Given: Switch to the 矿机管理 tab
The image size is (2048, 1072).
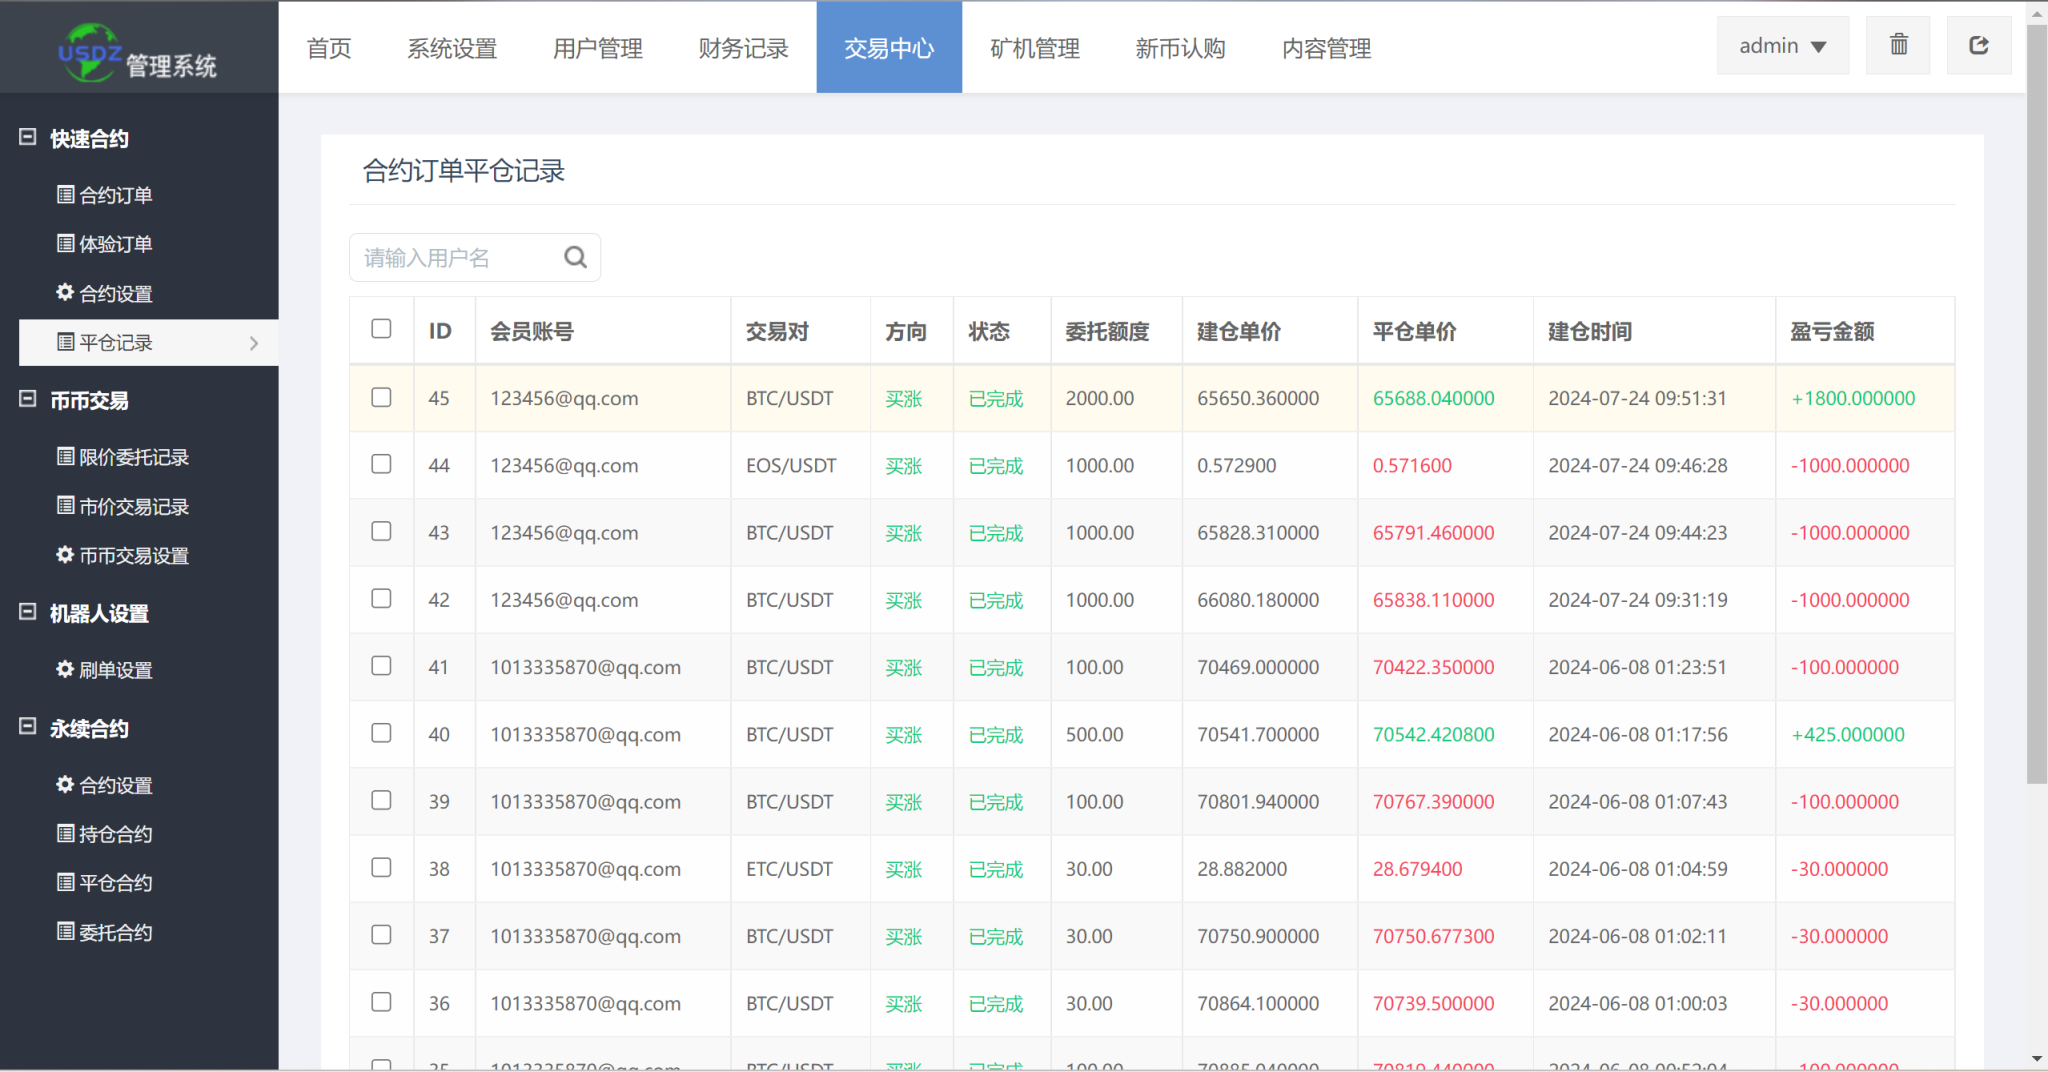Looking at the screenshot, I should [1034, 48].
